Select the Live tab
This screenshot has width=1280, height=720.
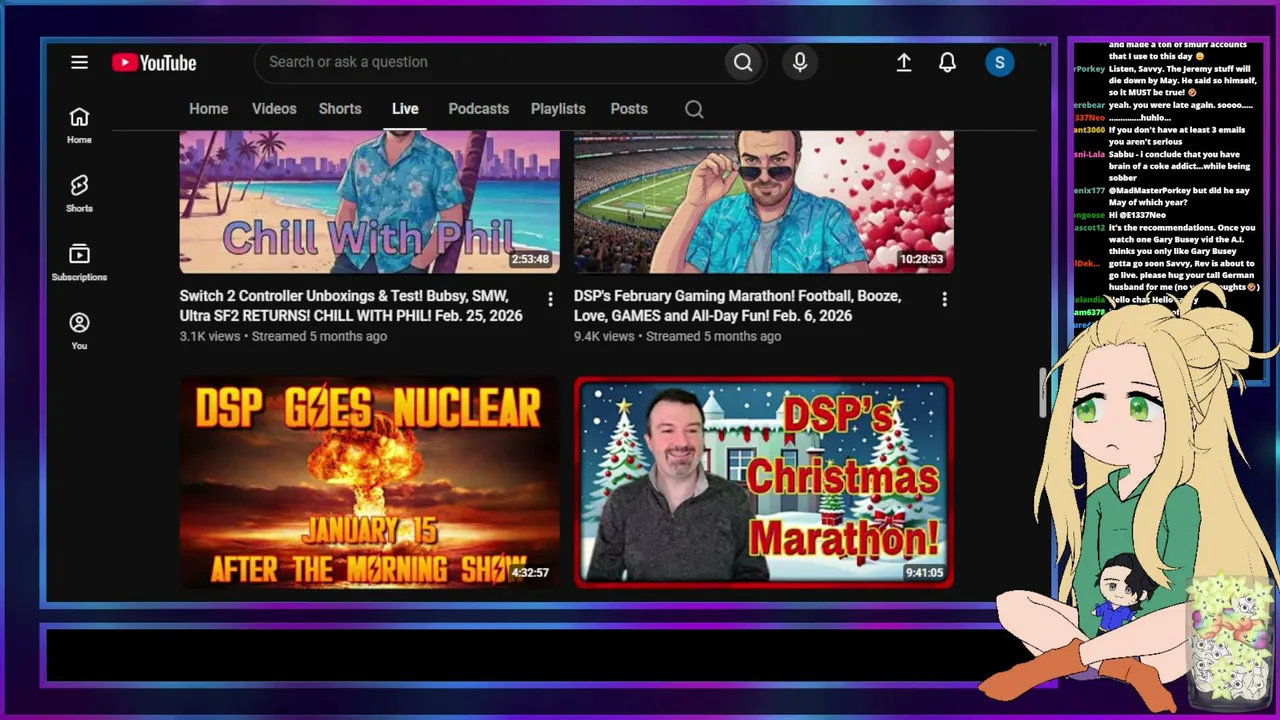(405, 109)
